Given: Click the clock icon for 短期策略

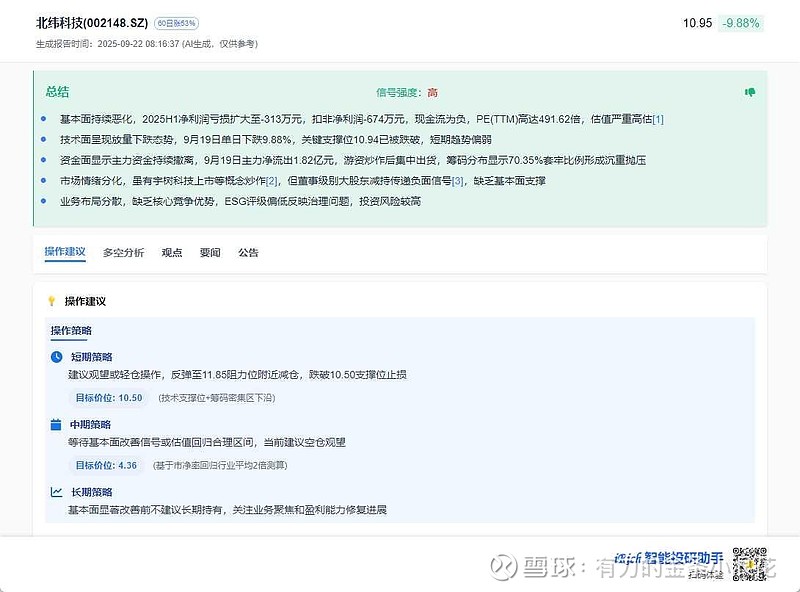Looking at the screenshot, I should pyautogui.click(x=57, y=357).
